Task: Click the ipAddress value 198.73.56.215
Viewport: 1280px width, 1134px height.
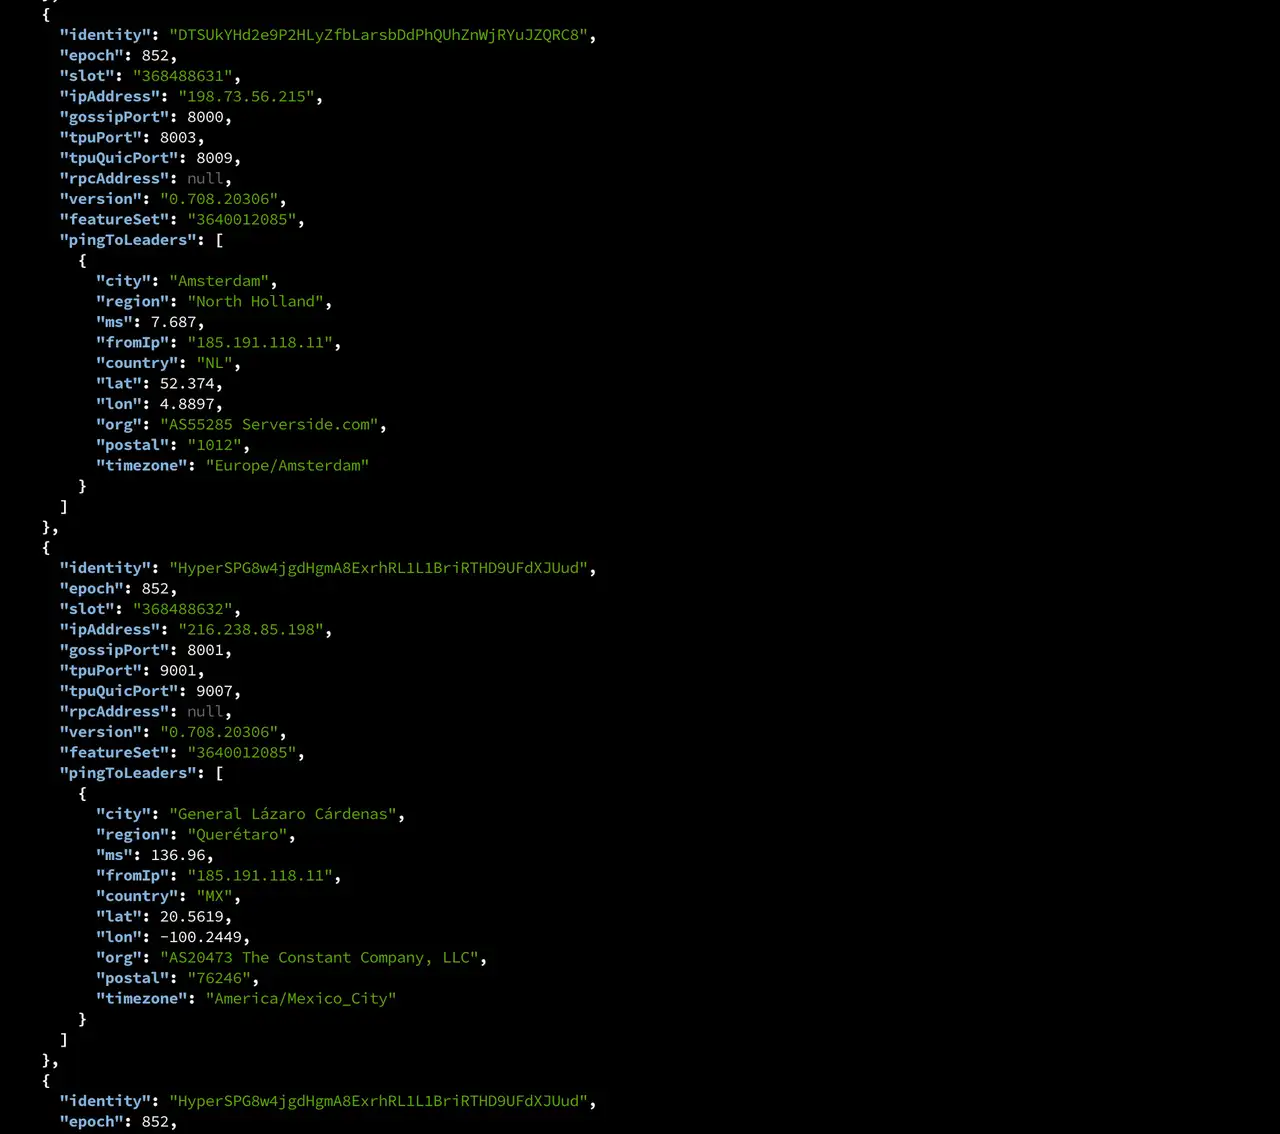Action: point(248,96)
